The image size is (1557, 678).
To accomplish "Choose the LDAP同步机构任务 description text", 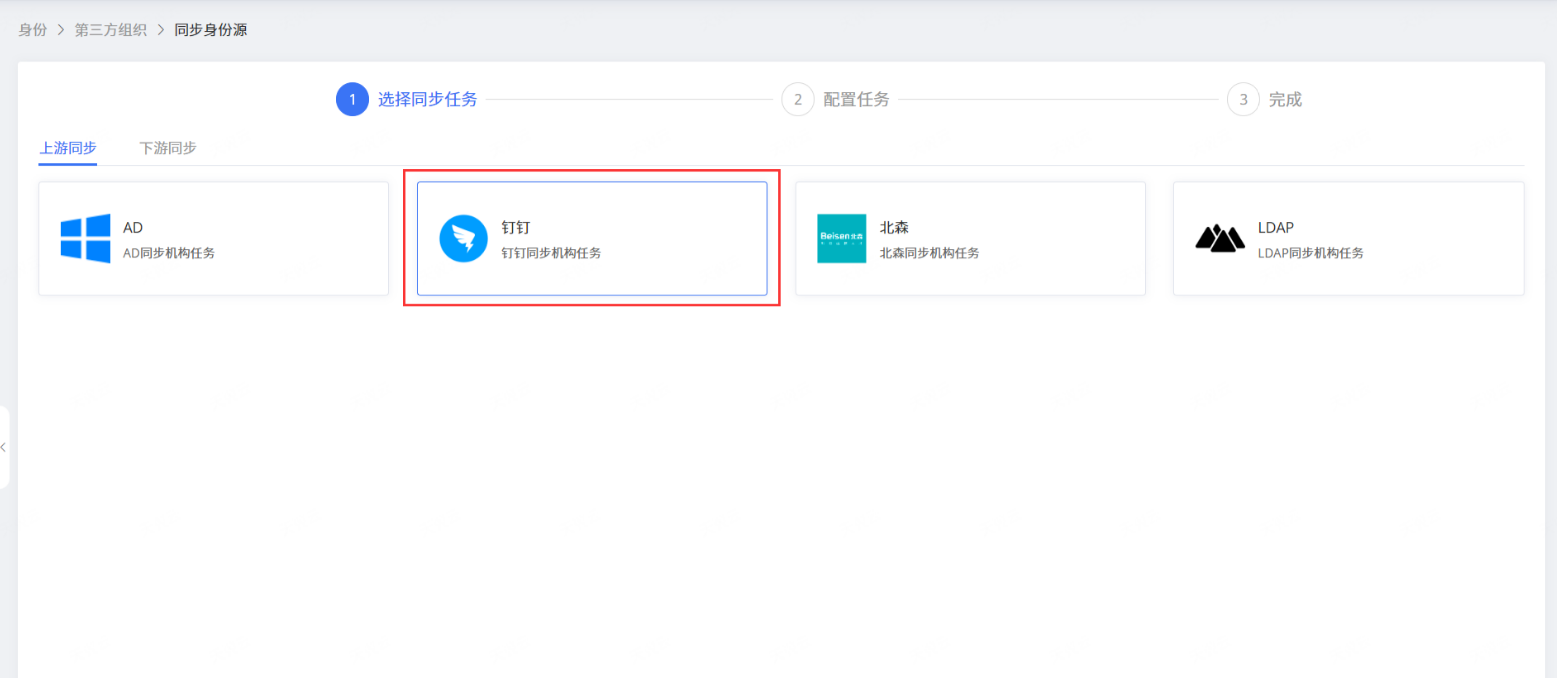I will (x=1310, y=253).
